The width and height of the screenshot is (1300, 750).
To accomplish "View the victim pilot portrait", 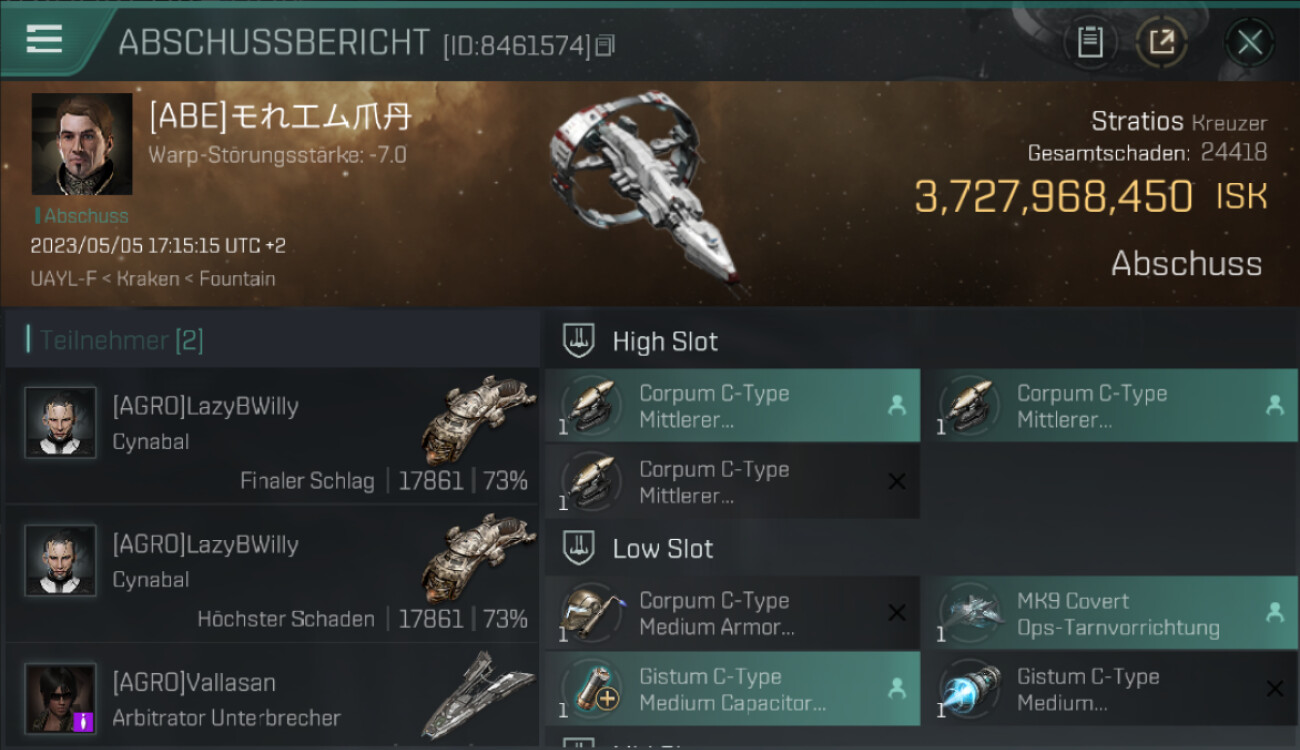I will click(x=82, y=144).
